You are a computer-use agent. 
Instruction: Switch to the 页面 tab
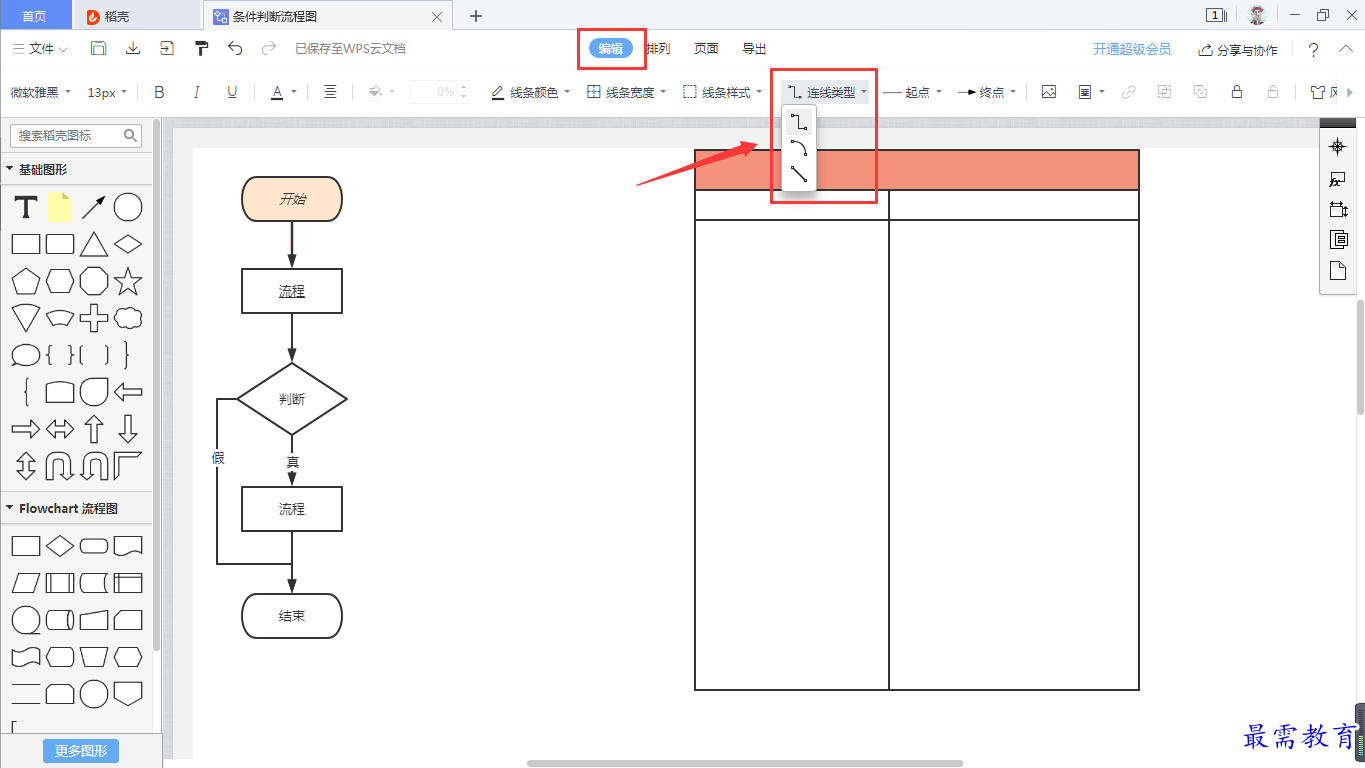706,48
